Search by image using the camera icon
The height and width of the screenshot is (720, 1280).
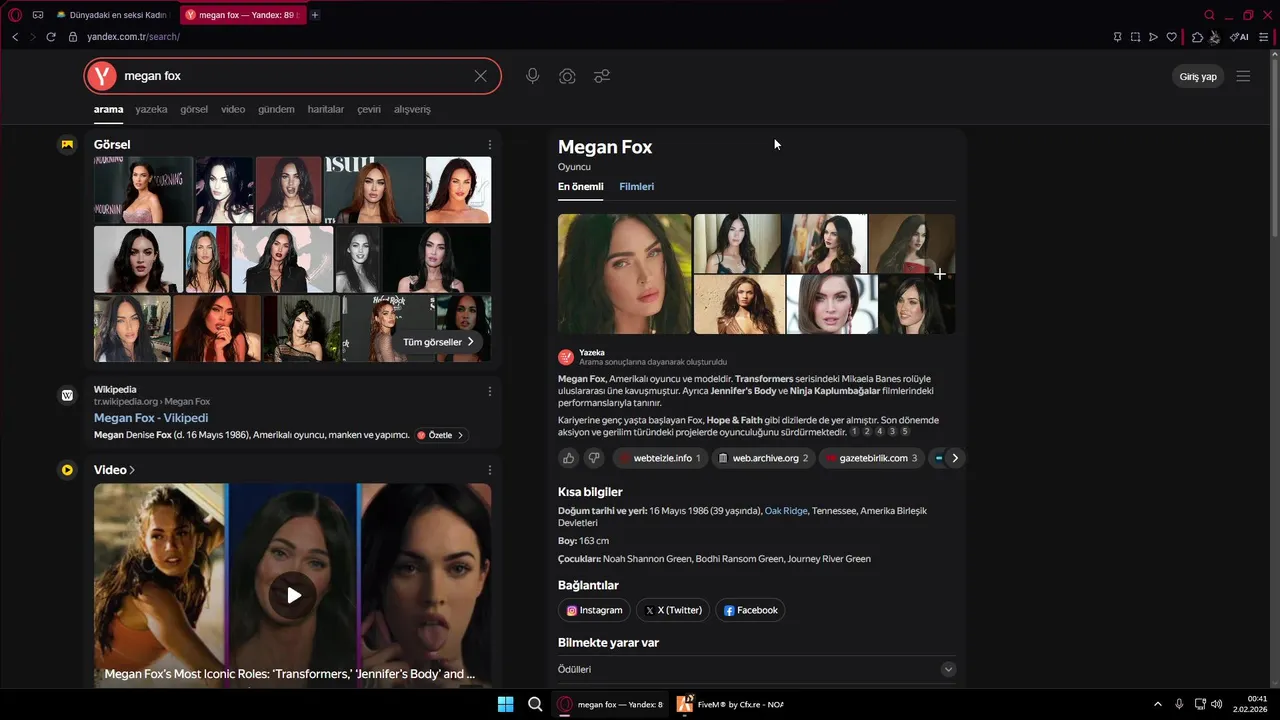coord(567,76)
